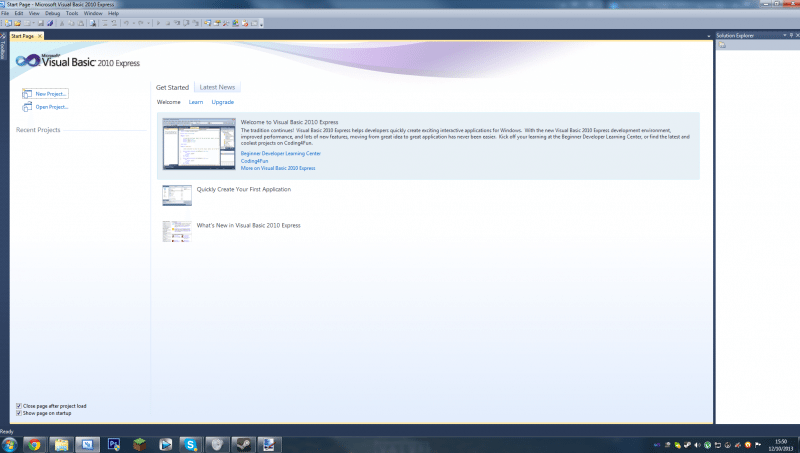Click the Cut scissors toolbar icon
Screen dimensions: 800x453
click(62, 23)
